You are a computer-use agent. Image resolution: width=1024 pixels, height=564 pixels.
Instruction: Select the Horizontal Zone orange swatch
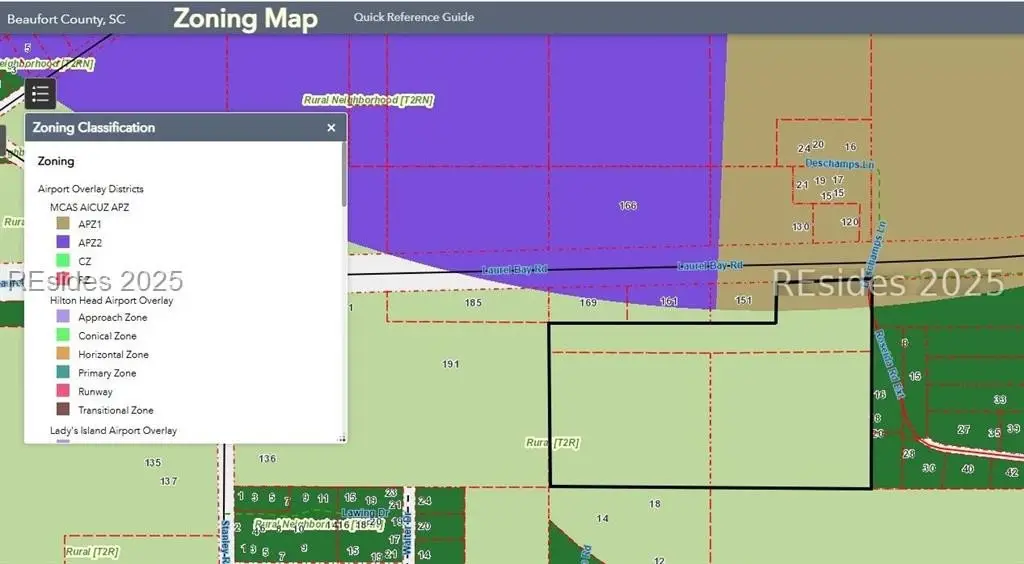pos(62,354)
